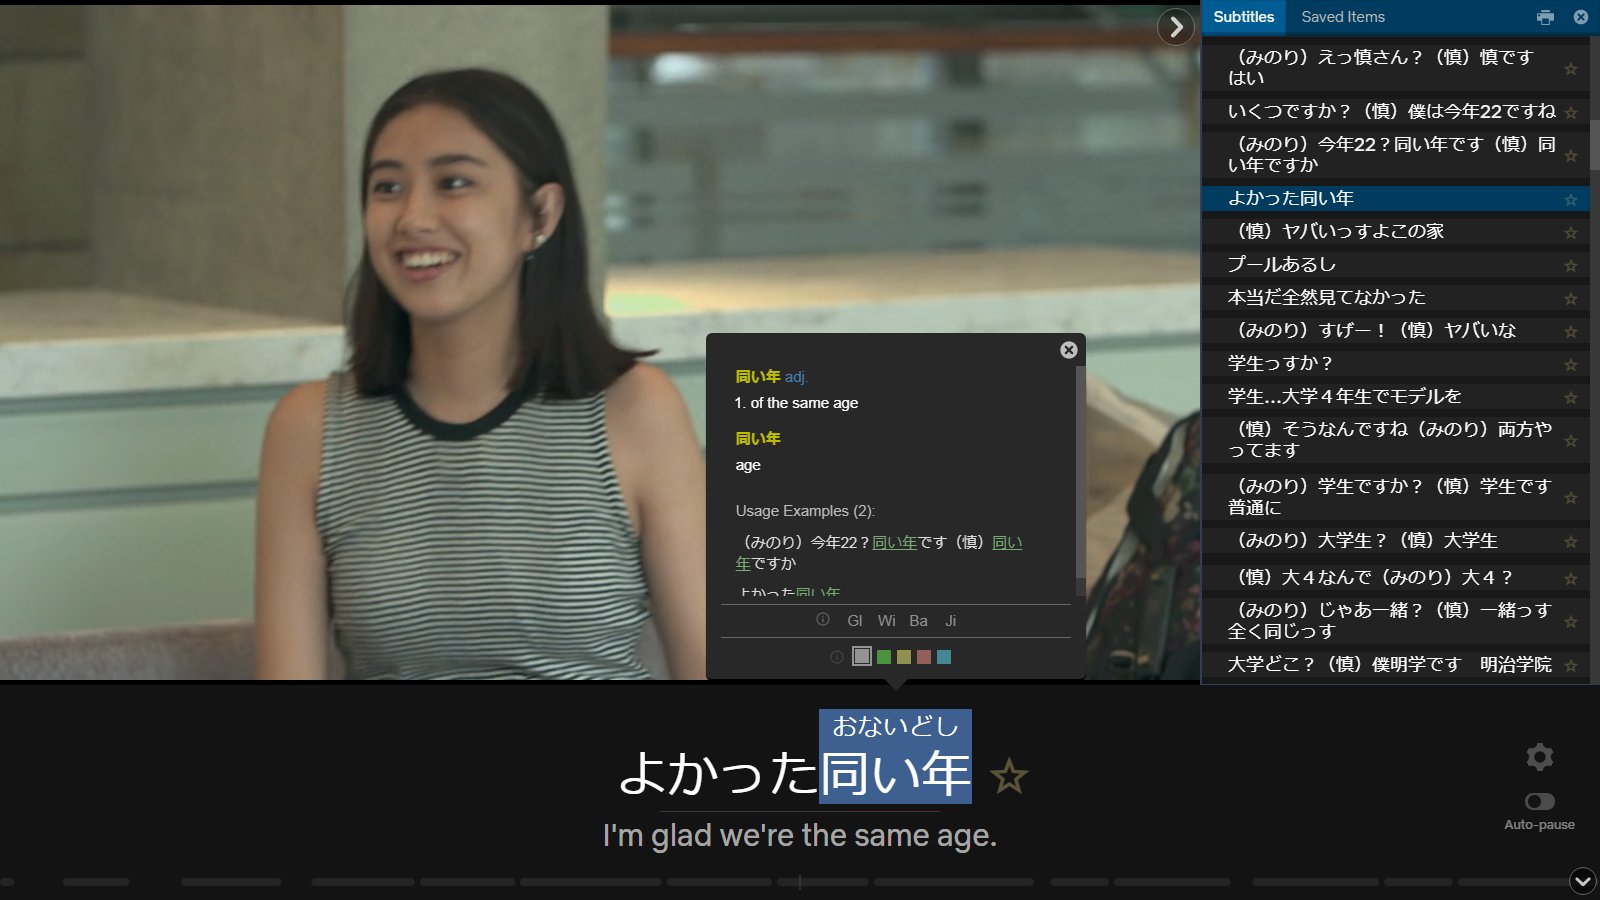1600x900 pixels.
Task: Click the print subtitles icon
Action: [x=1545, y=17]
